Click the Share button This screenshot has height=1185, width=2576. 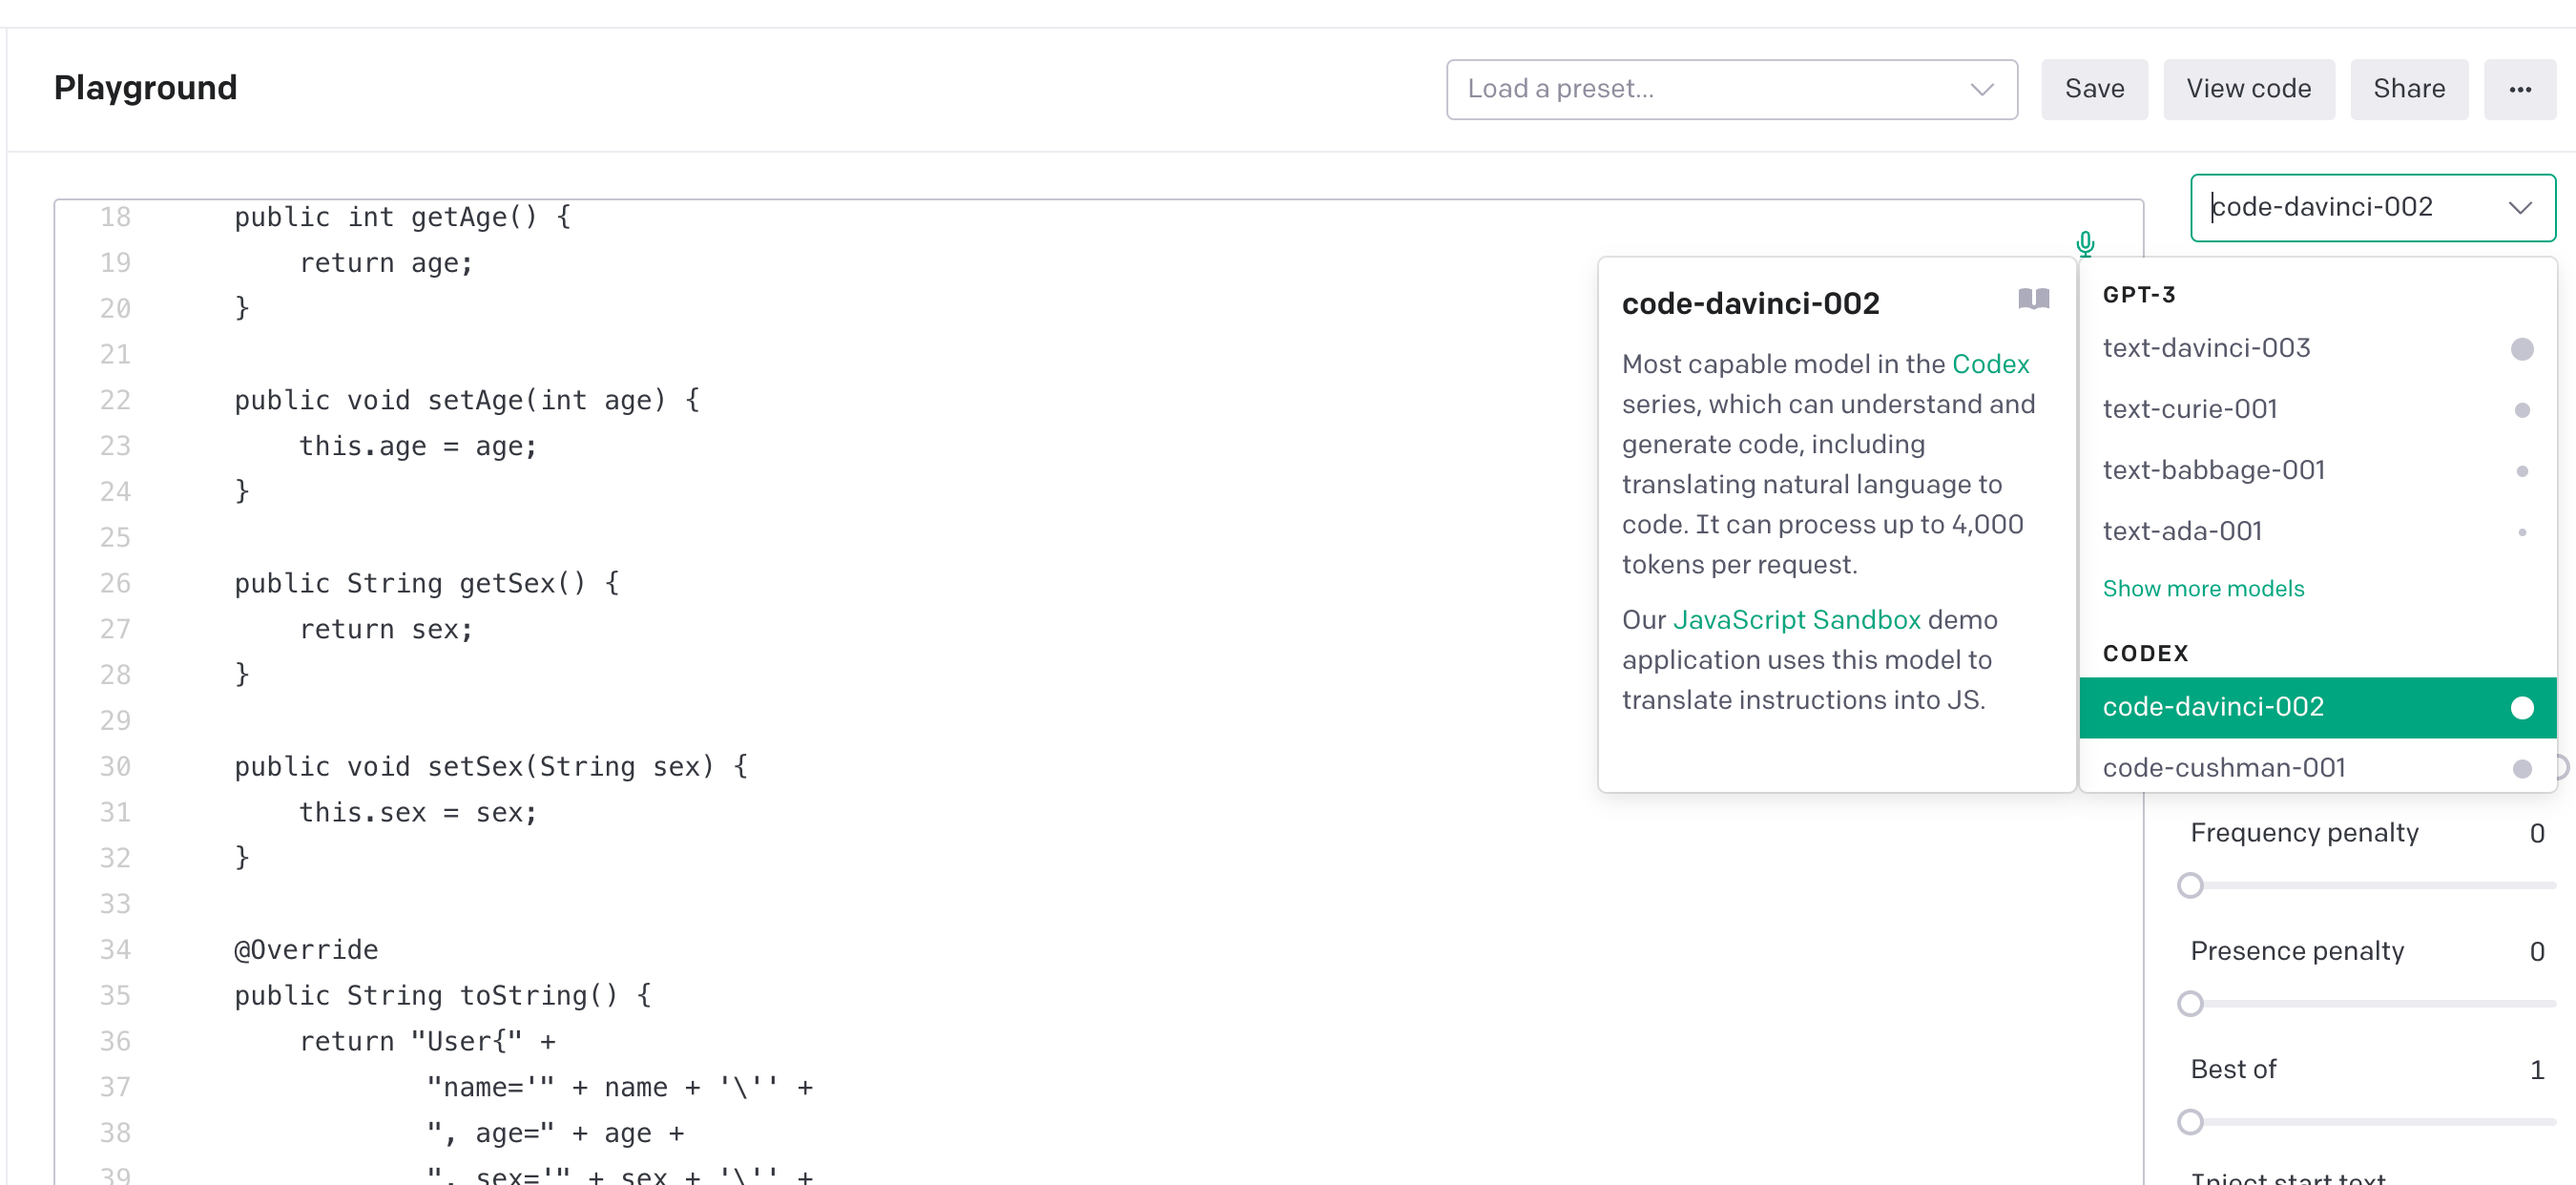pyautogui.click(x=2408, y=89)
